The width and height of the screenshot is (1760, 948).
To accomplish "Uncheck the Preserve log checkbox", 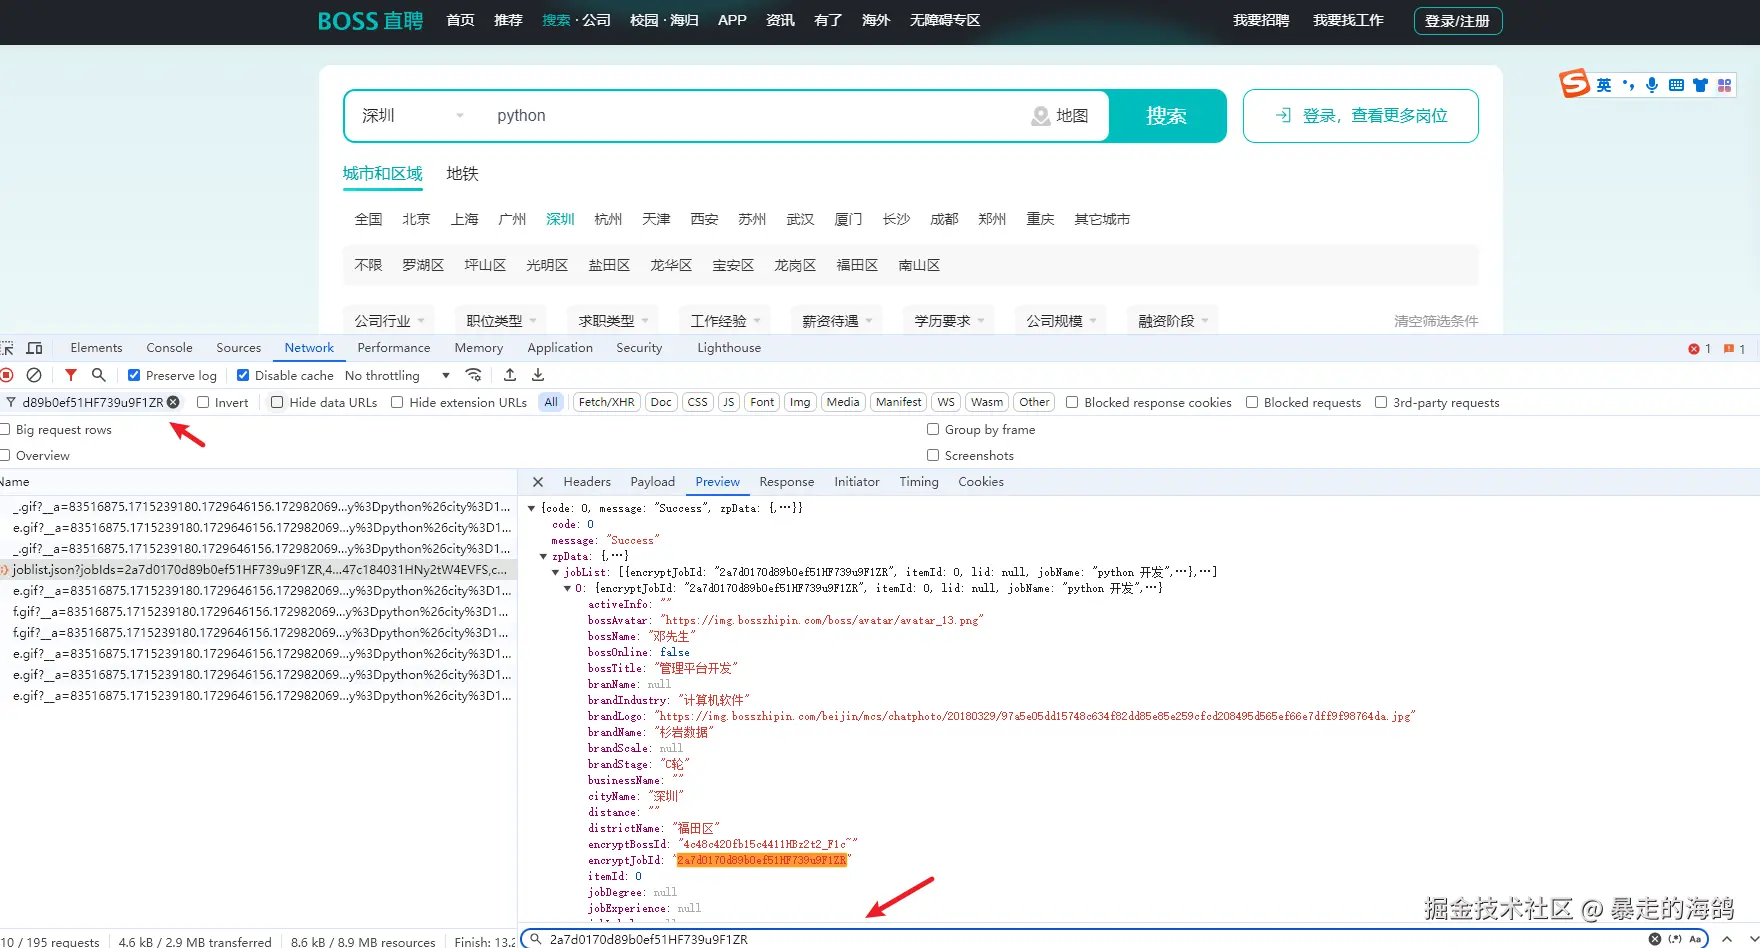I will click(x=134, y=375).
